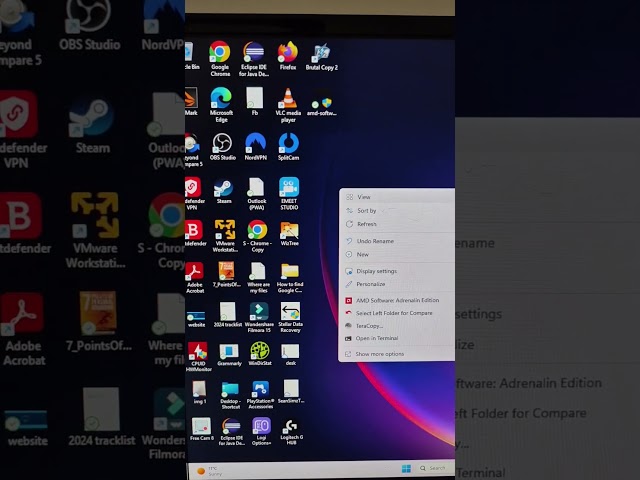The height and width of the screenshot is (480, 640).
Task: Open the New submenu in context menu
Action: (x=397, y=254)
